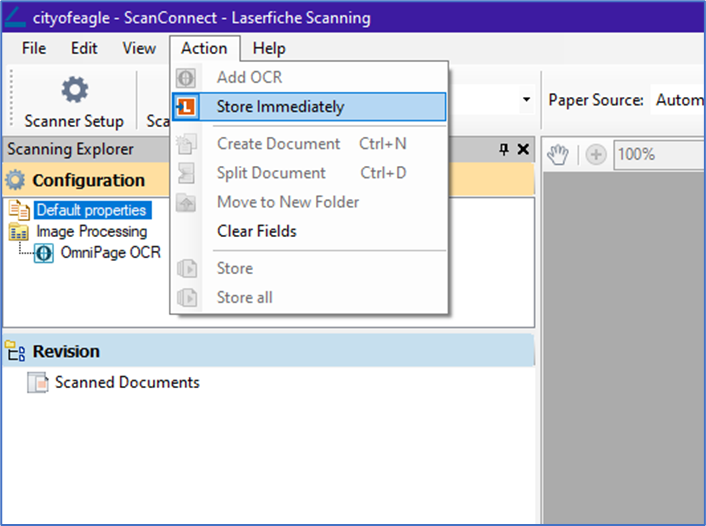
Task: Click the Store menu icon
Action: [186, 269]
